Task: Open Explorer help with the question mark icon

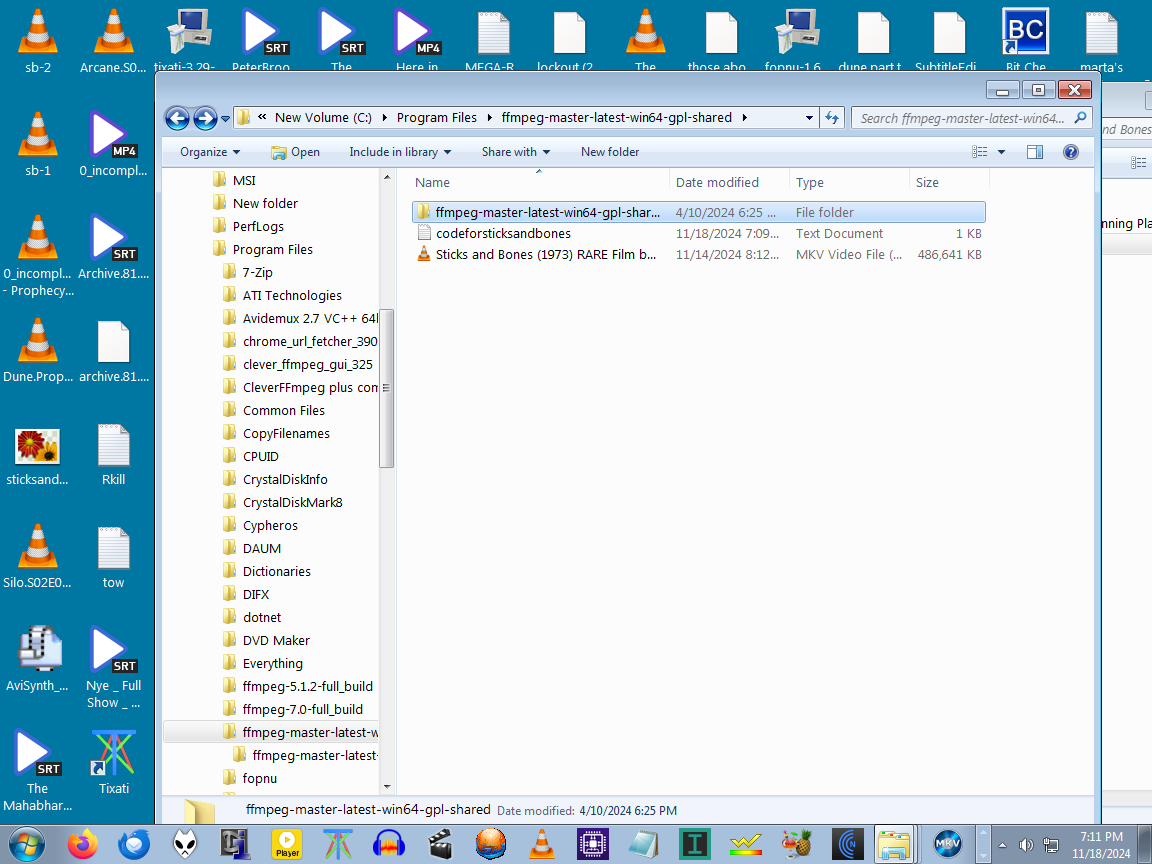Action: [1070, 152]
